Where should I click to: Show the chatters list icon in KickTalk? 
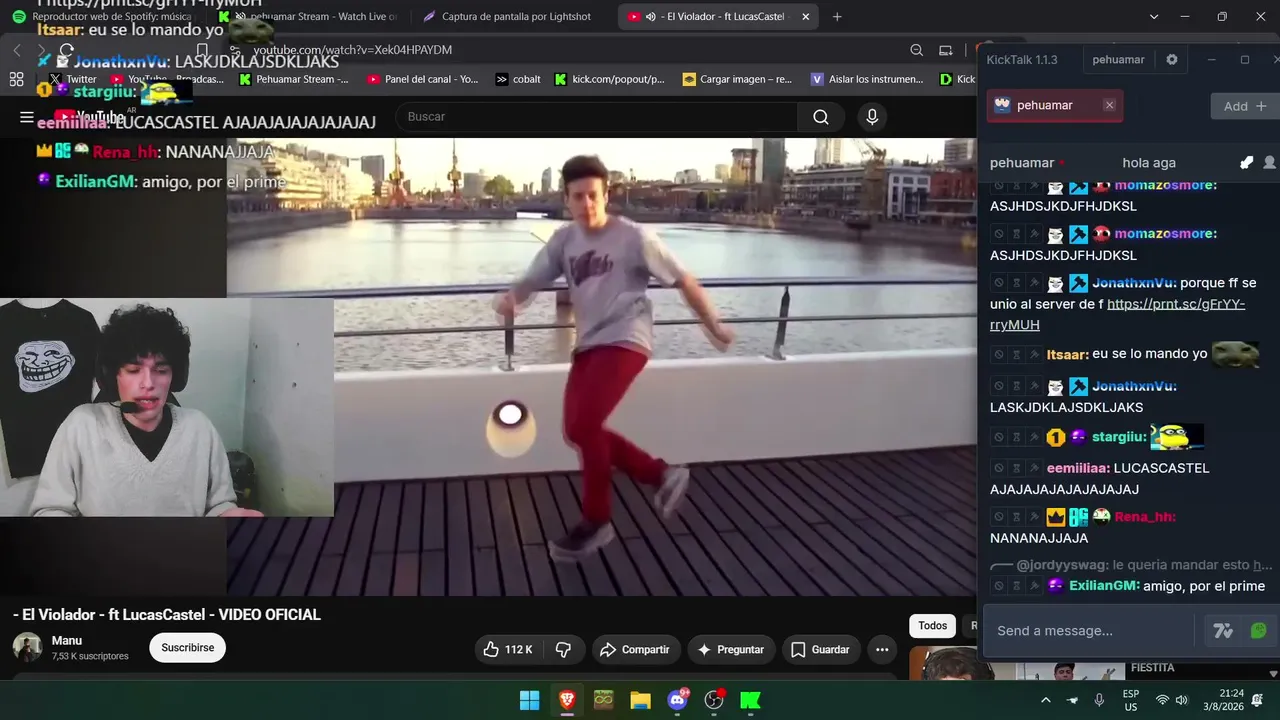[1269, 163]
